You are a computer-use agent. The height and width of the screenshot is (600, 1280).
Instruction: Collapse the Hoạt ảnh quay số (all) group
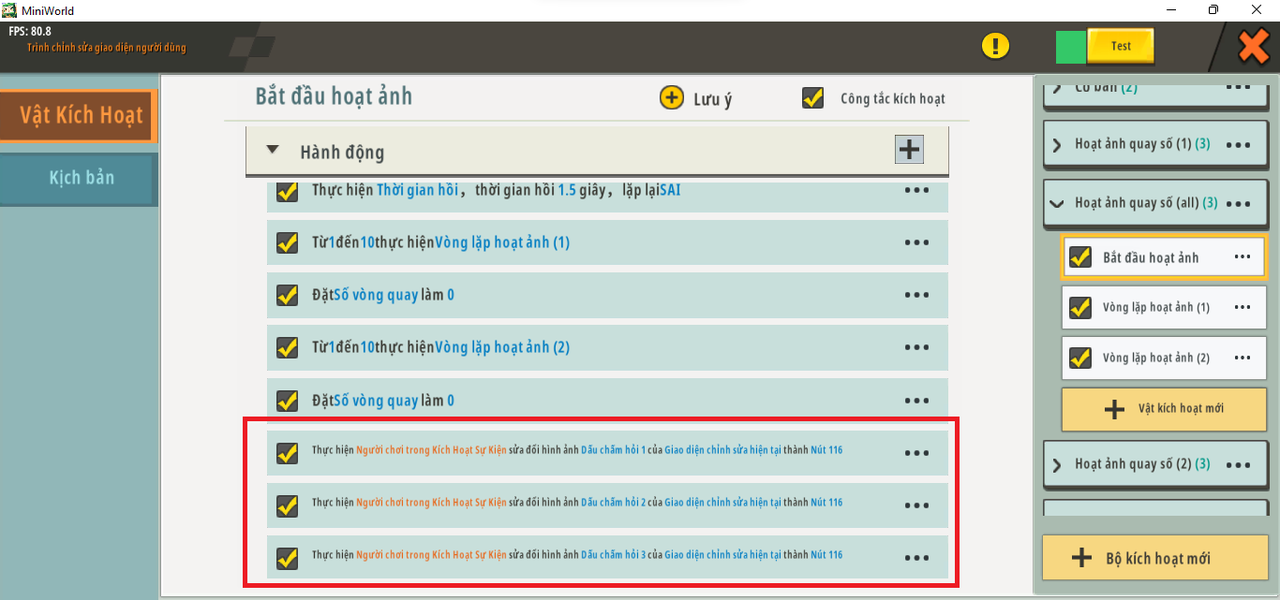click(1057, 203)
